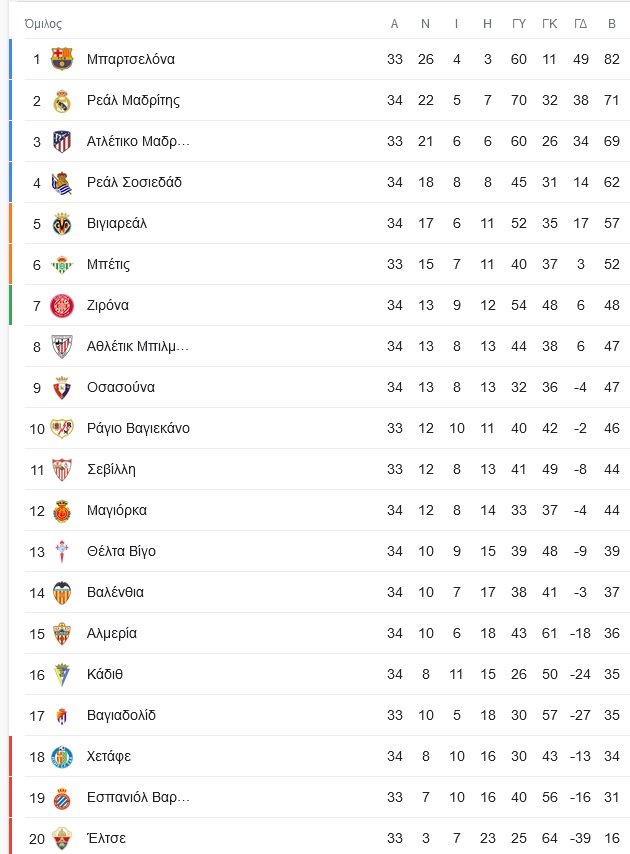Image resolution: width=630 pixels, height=854 pixels.
Task: Click the Athletic Bilbao crest icon
Action: pos(62,346)
